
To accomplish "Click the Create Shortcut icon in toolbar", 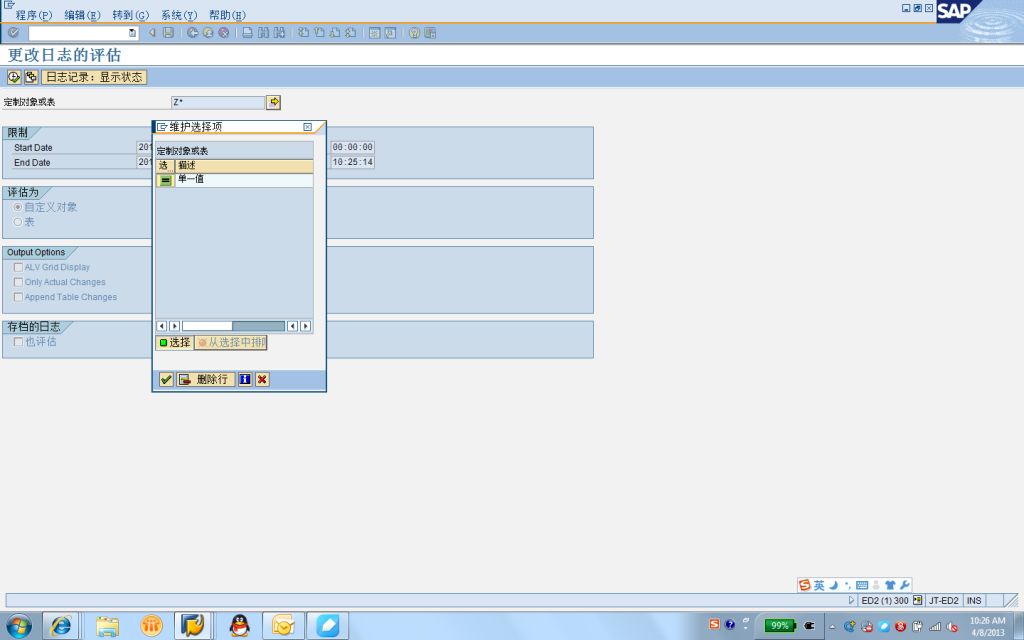I will pos(390,33).
